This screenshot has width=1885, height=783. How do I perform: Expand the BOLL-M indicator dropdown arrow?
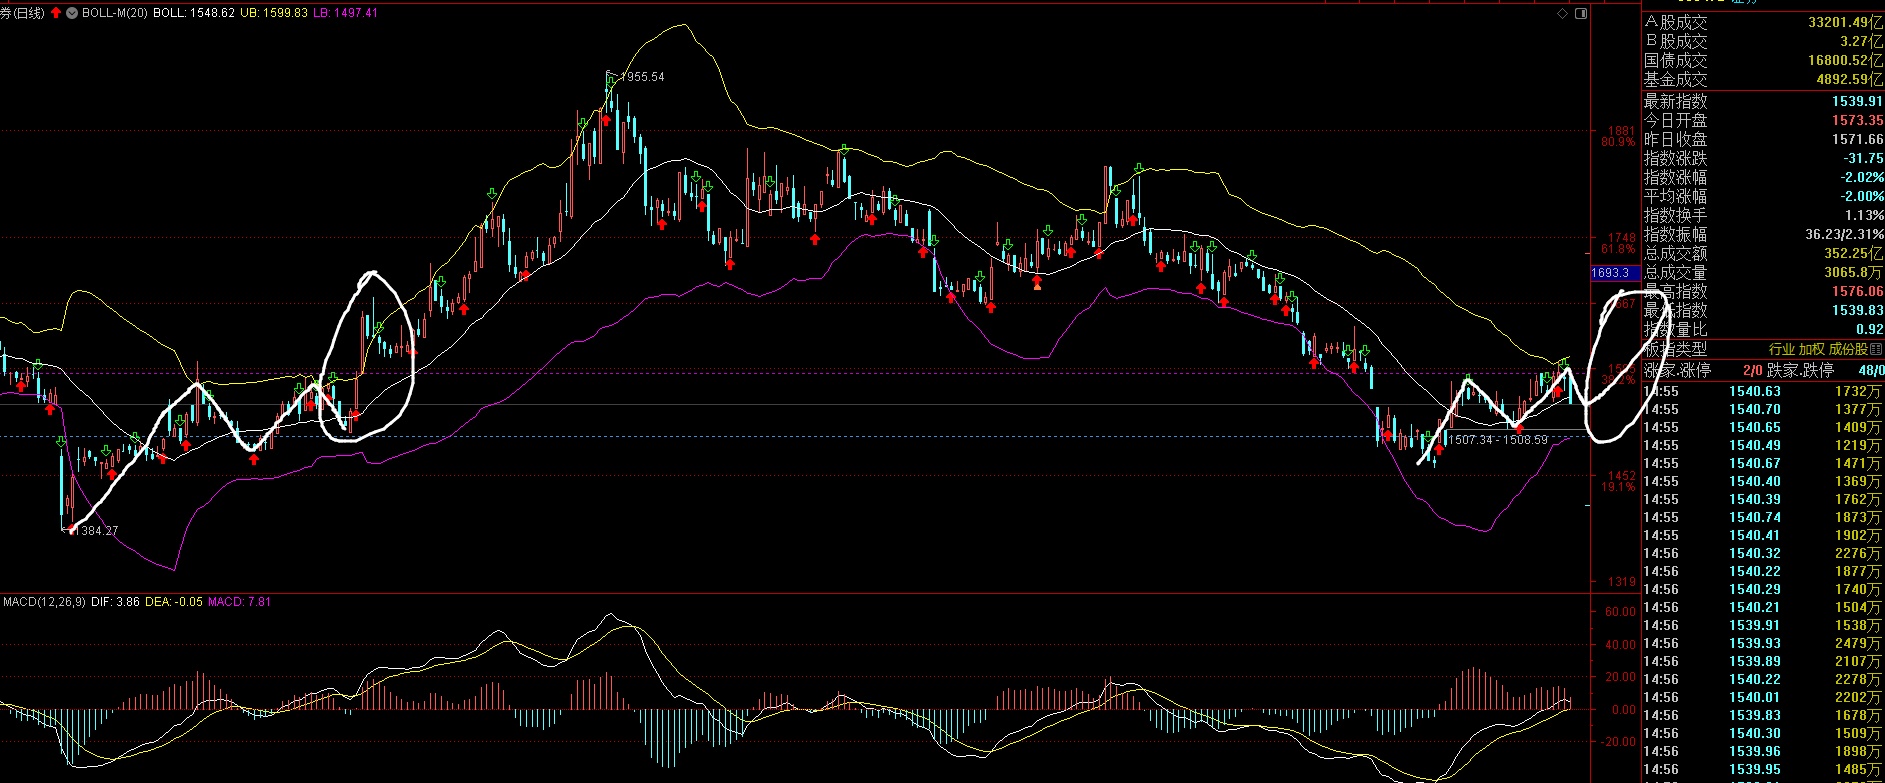coord(73,13)
